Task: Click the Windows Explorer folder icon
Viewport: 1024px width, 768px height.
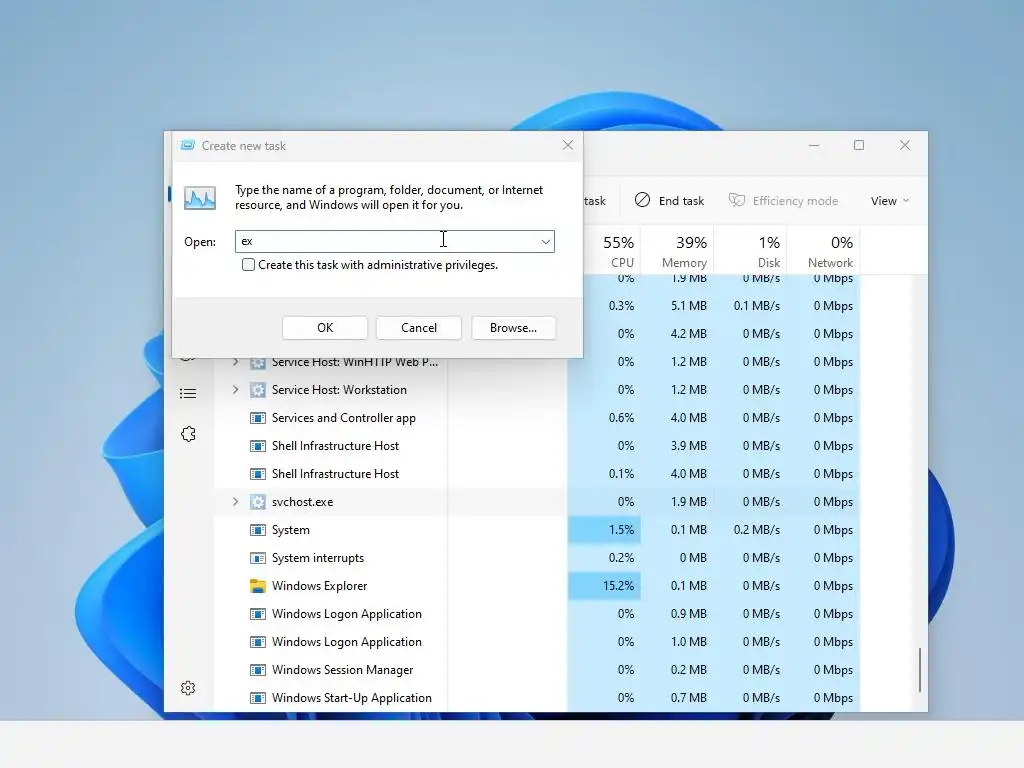Action: [258, 586]
